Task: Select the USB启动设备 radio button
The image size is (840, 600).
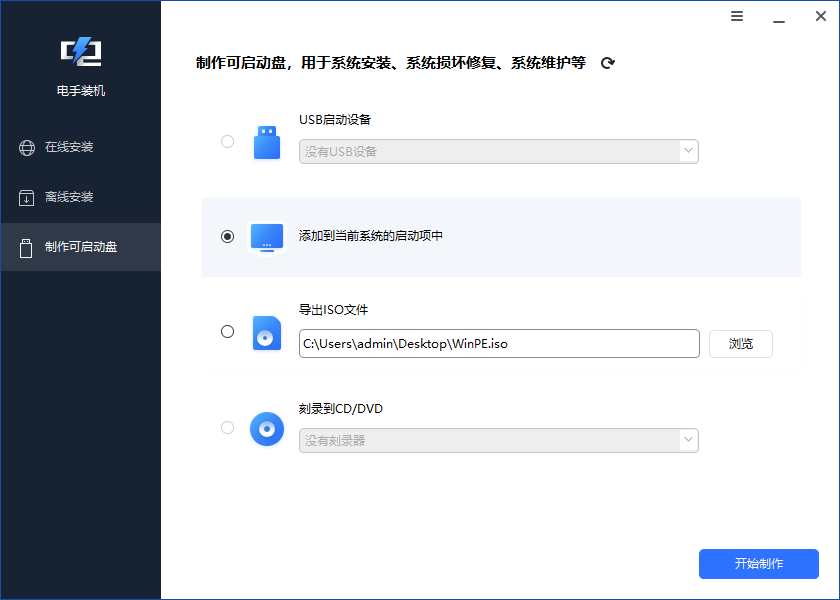Action: [x=227, y=141]
